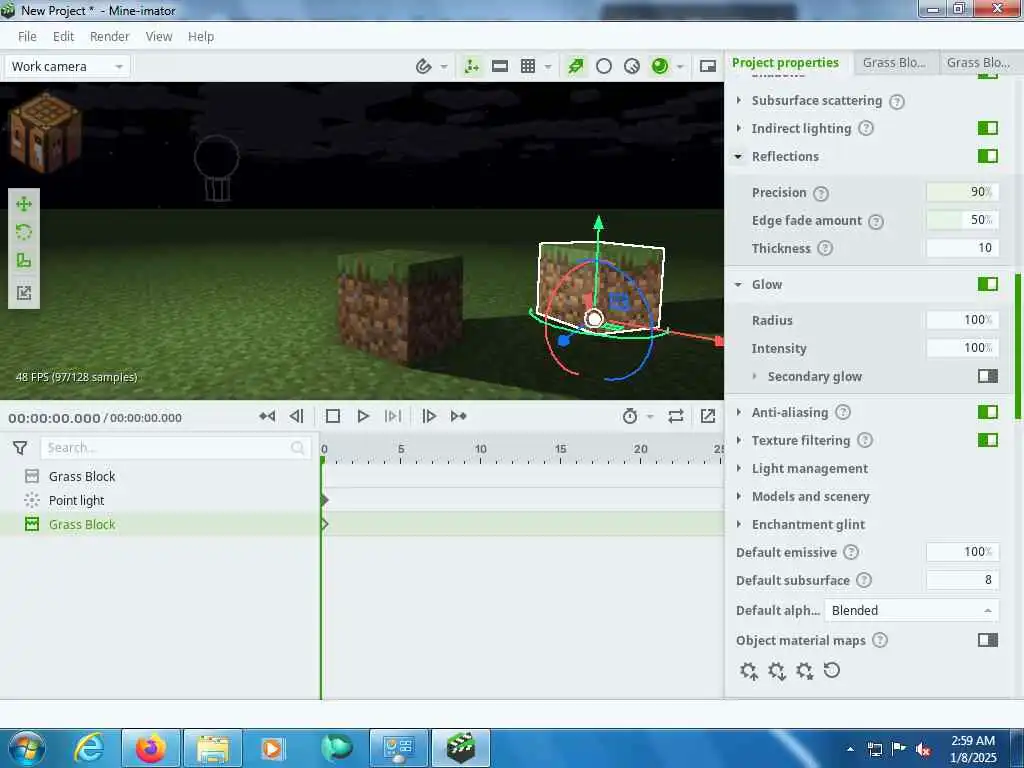Viewport: 1024px width, 768px height.
Task: Toggle the bone/gizmo controls icon
Action: [x=472, y=66]
